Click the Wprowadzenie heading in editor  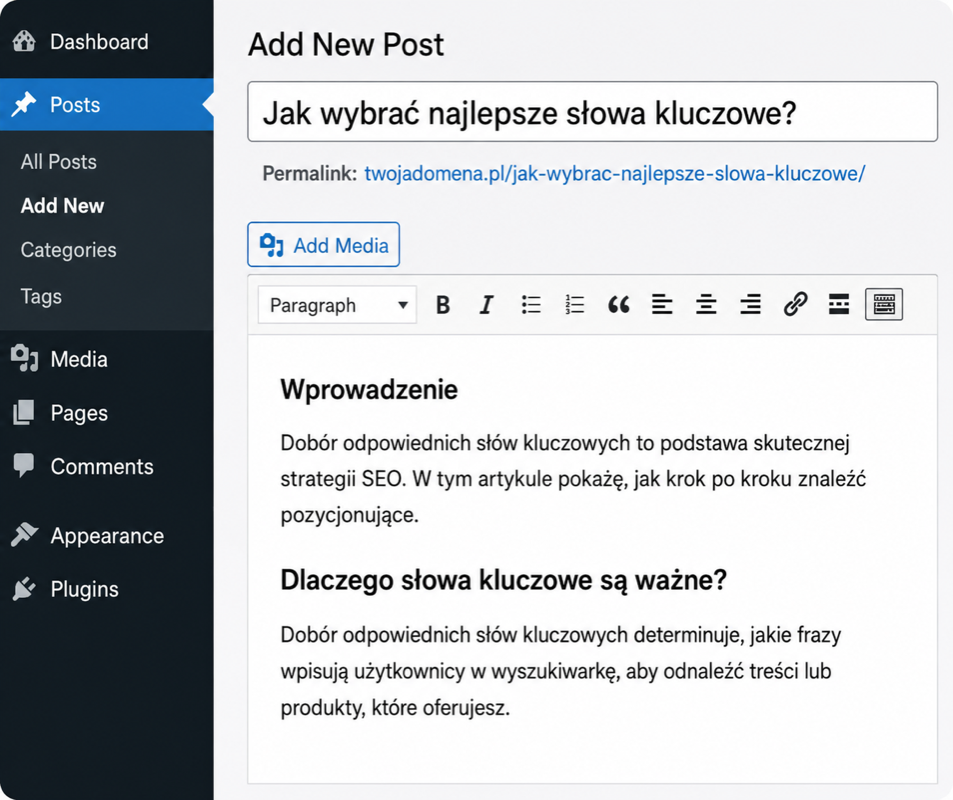[369, 389]
